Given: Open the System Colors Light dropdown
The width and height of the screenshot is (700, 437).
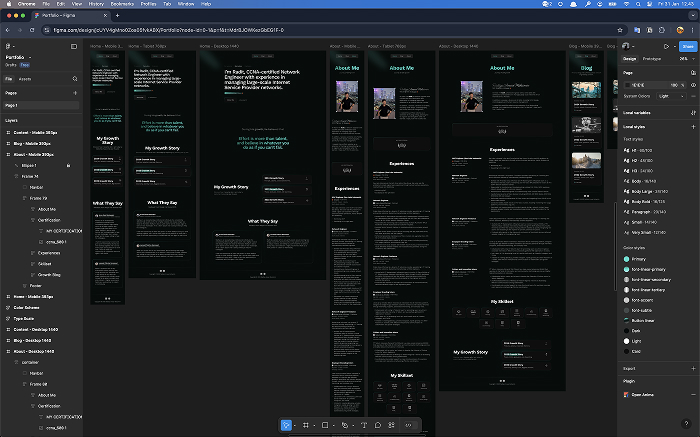Looking at the screenshot, I should [670, 97].
